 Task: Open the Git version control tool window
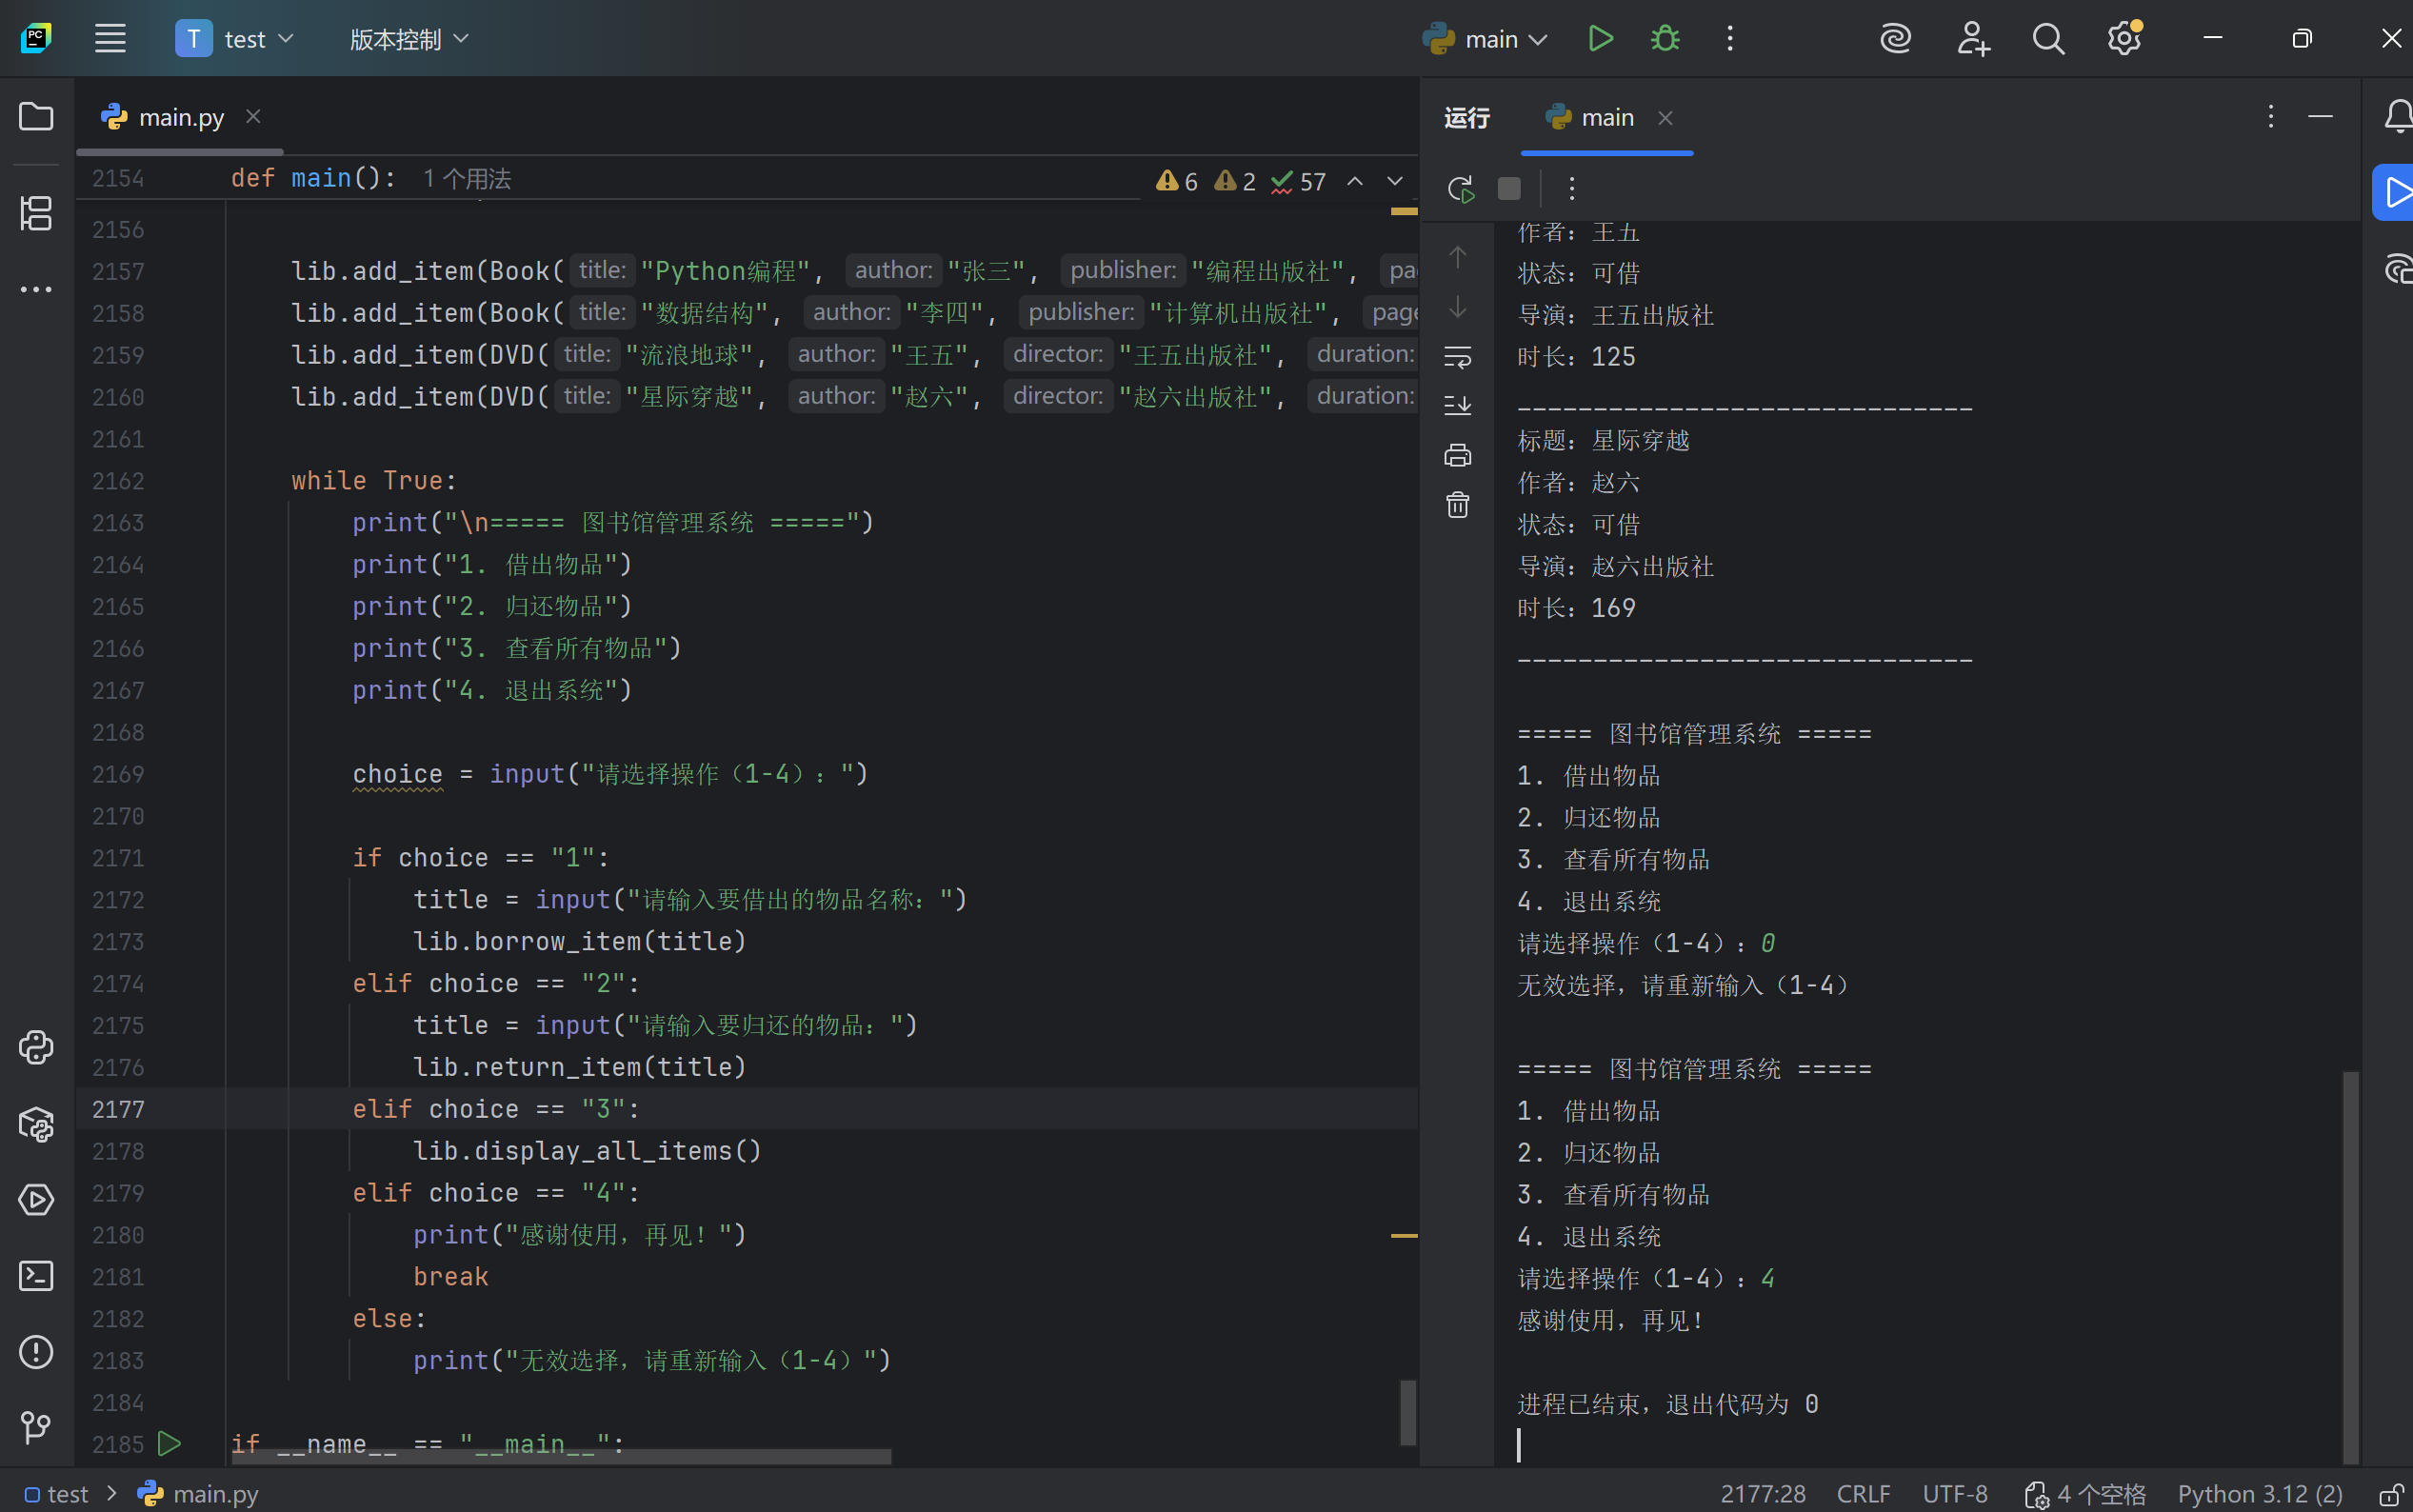(36, 1427)
